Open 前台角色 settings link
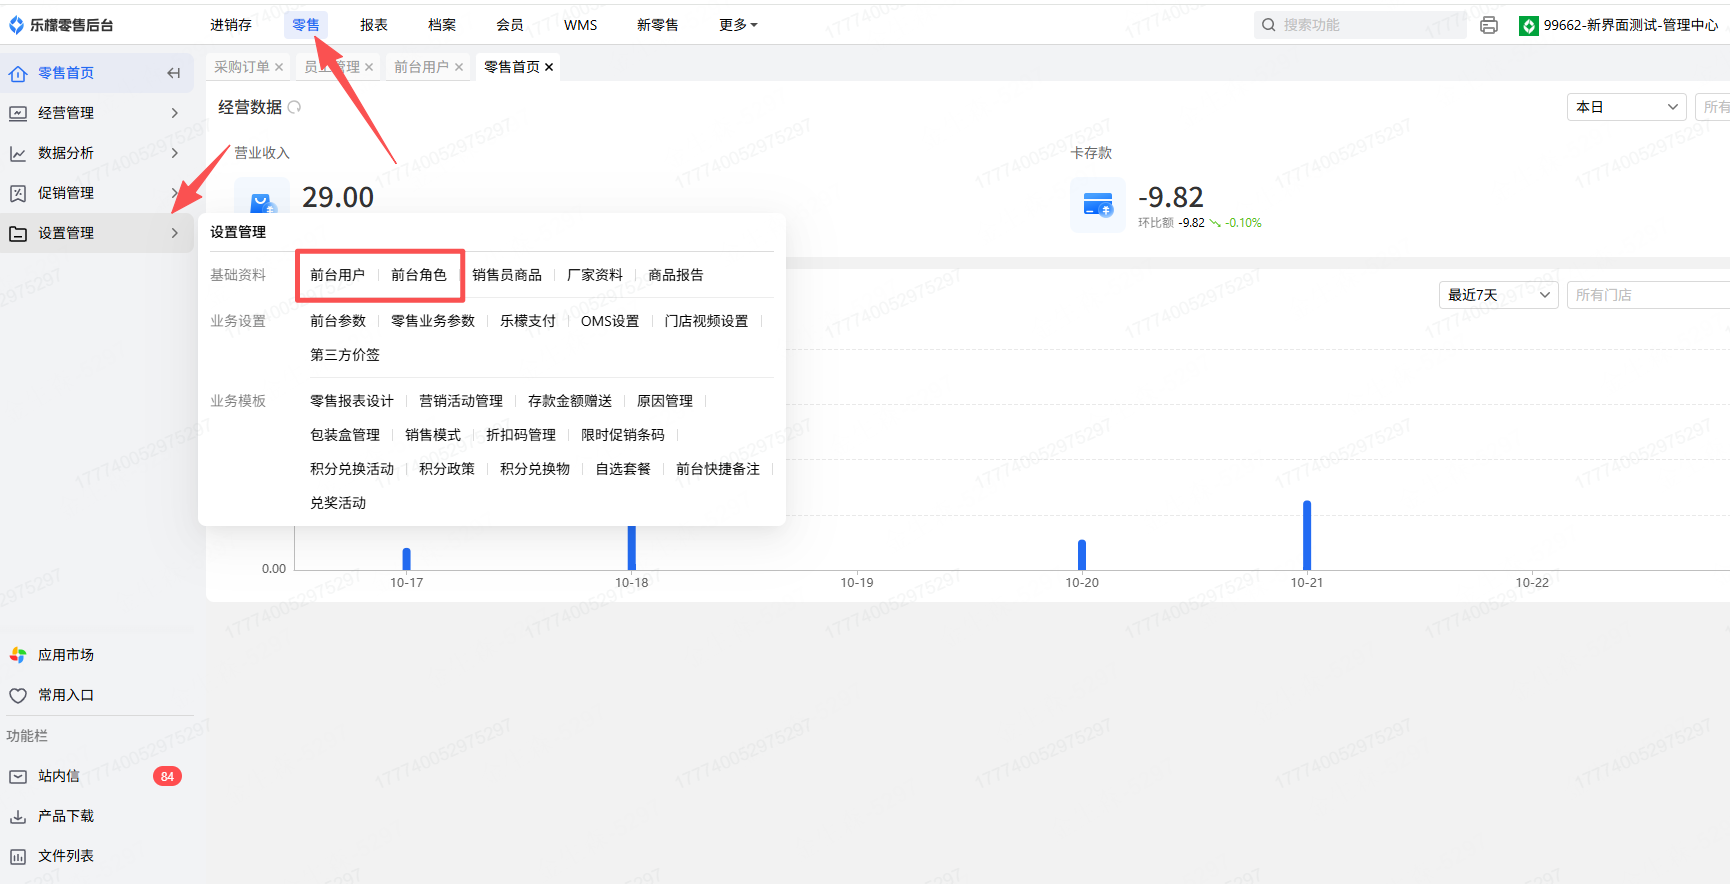The image size is (1730, 884). (419, 275)
